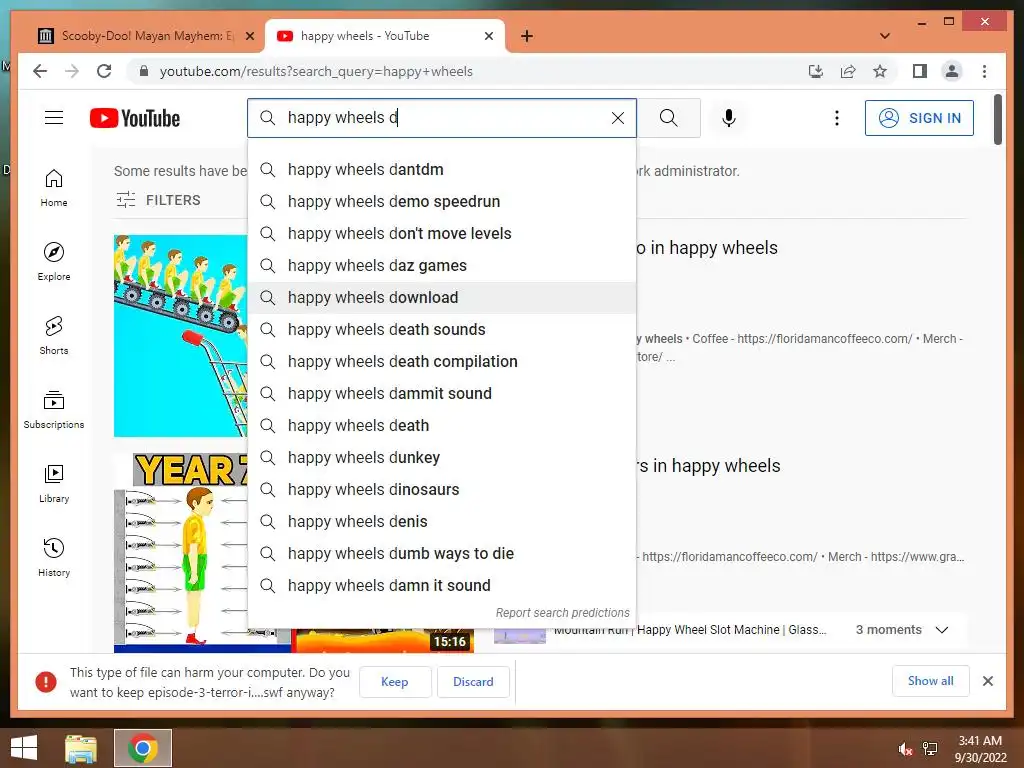The width and height of the screenshot is (1024, 768).
Task: Open the tab search dropdown chevron
Action: 885,36
